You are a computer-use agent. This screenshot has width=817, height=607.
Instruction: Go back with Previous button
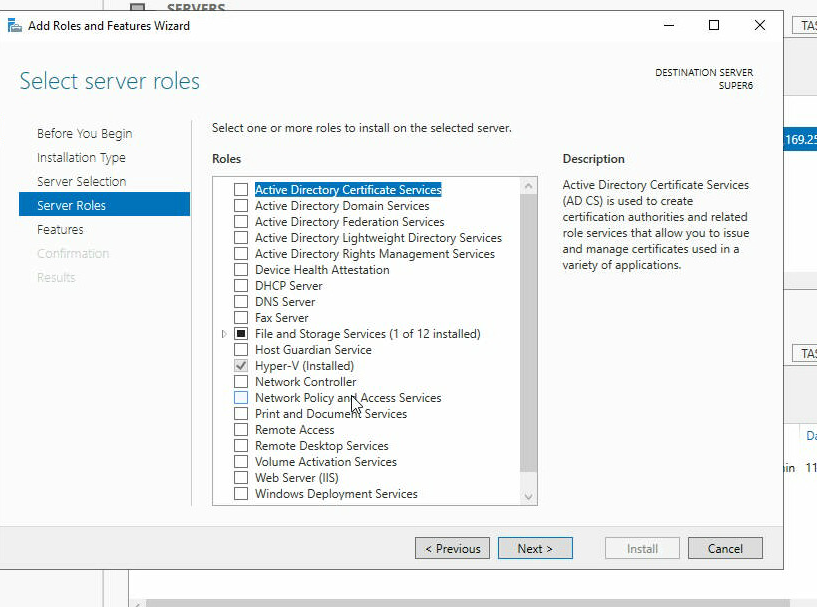click(452, 548)
